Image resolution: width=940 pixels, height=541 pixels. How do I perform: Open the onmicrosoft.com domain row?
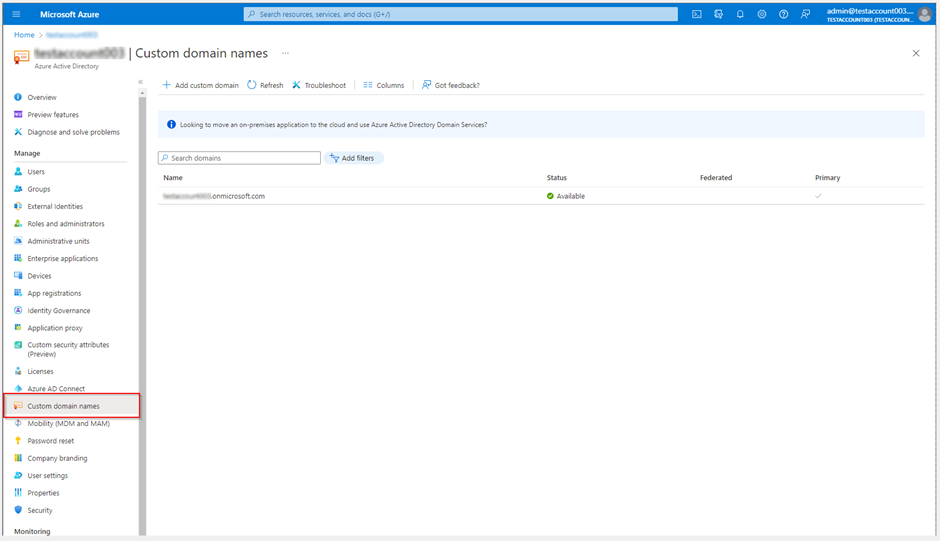tap(541, 196)
